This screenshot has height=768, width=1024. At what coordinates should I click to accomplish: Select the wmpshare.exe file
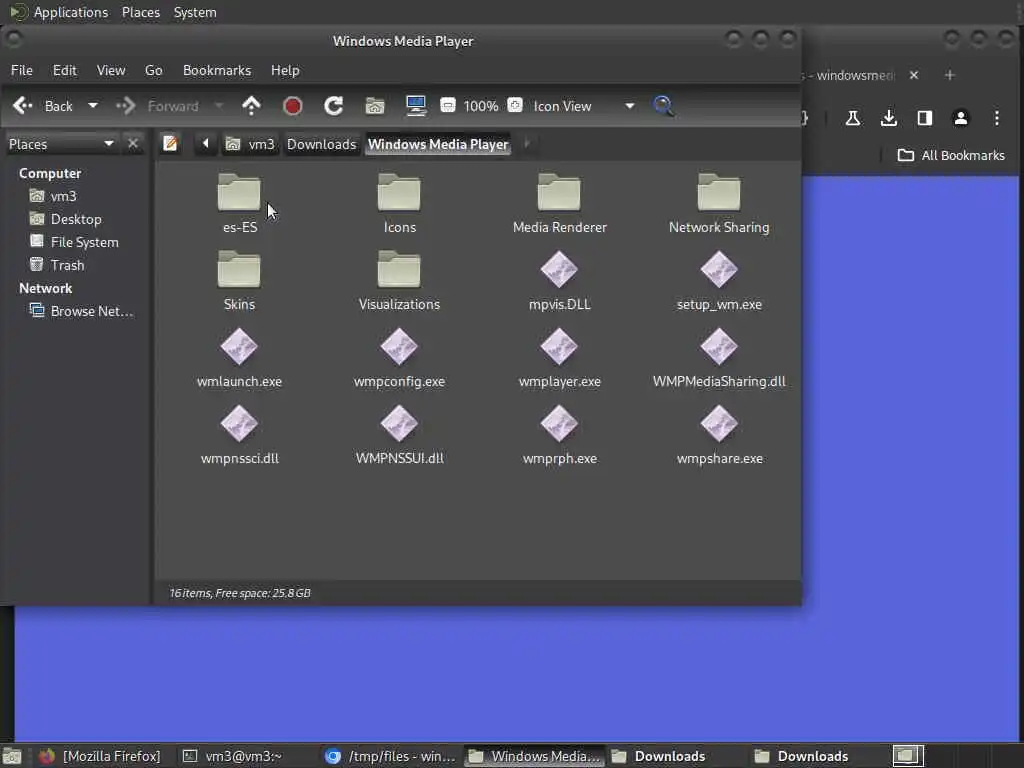[x=719, y=434]
